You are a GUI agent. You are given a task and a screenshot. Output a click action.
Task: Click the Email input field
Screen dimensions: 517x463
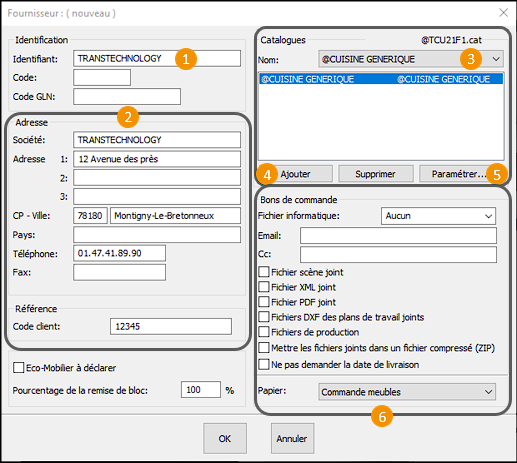[398, 236]
